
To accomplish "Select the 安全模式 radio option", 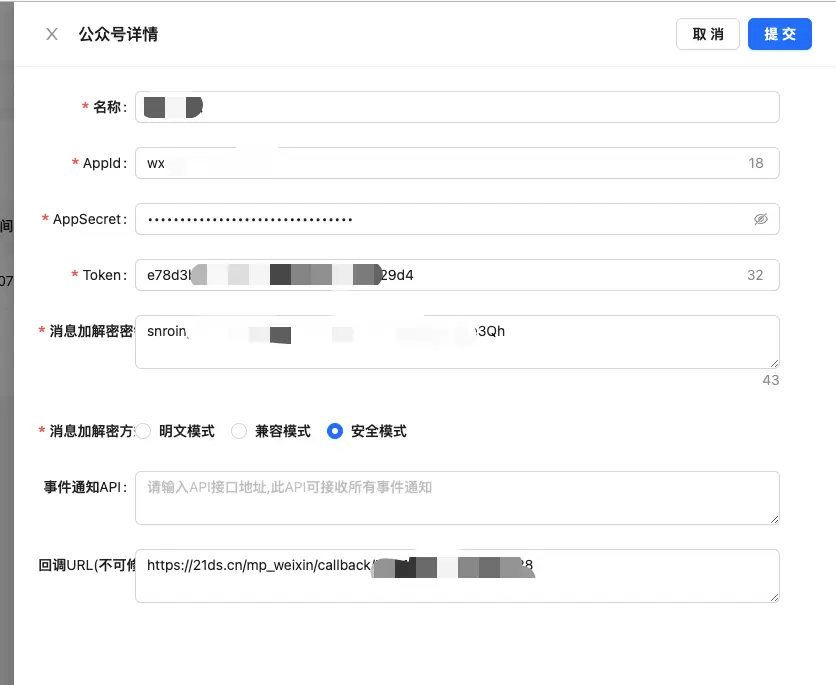I will coord(335,431).
